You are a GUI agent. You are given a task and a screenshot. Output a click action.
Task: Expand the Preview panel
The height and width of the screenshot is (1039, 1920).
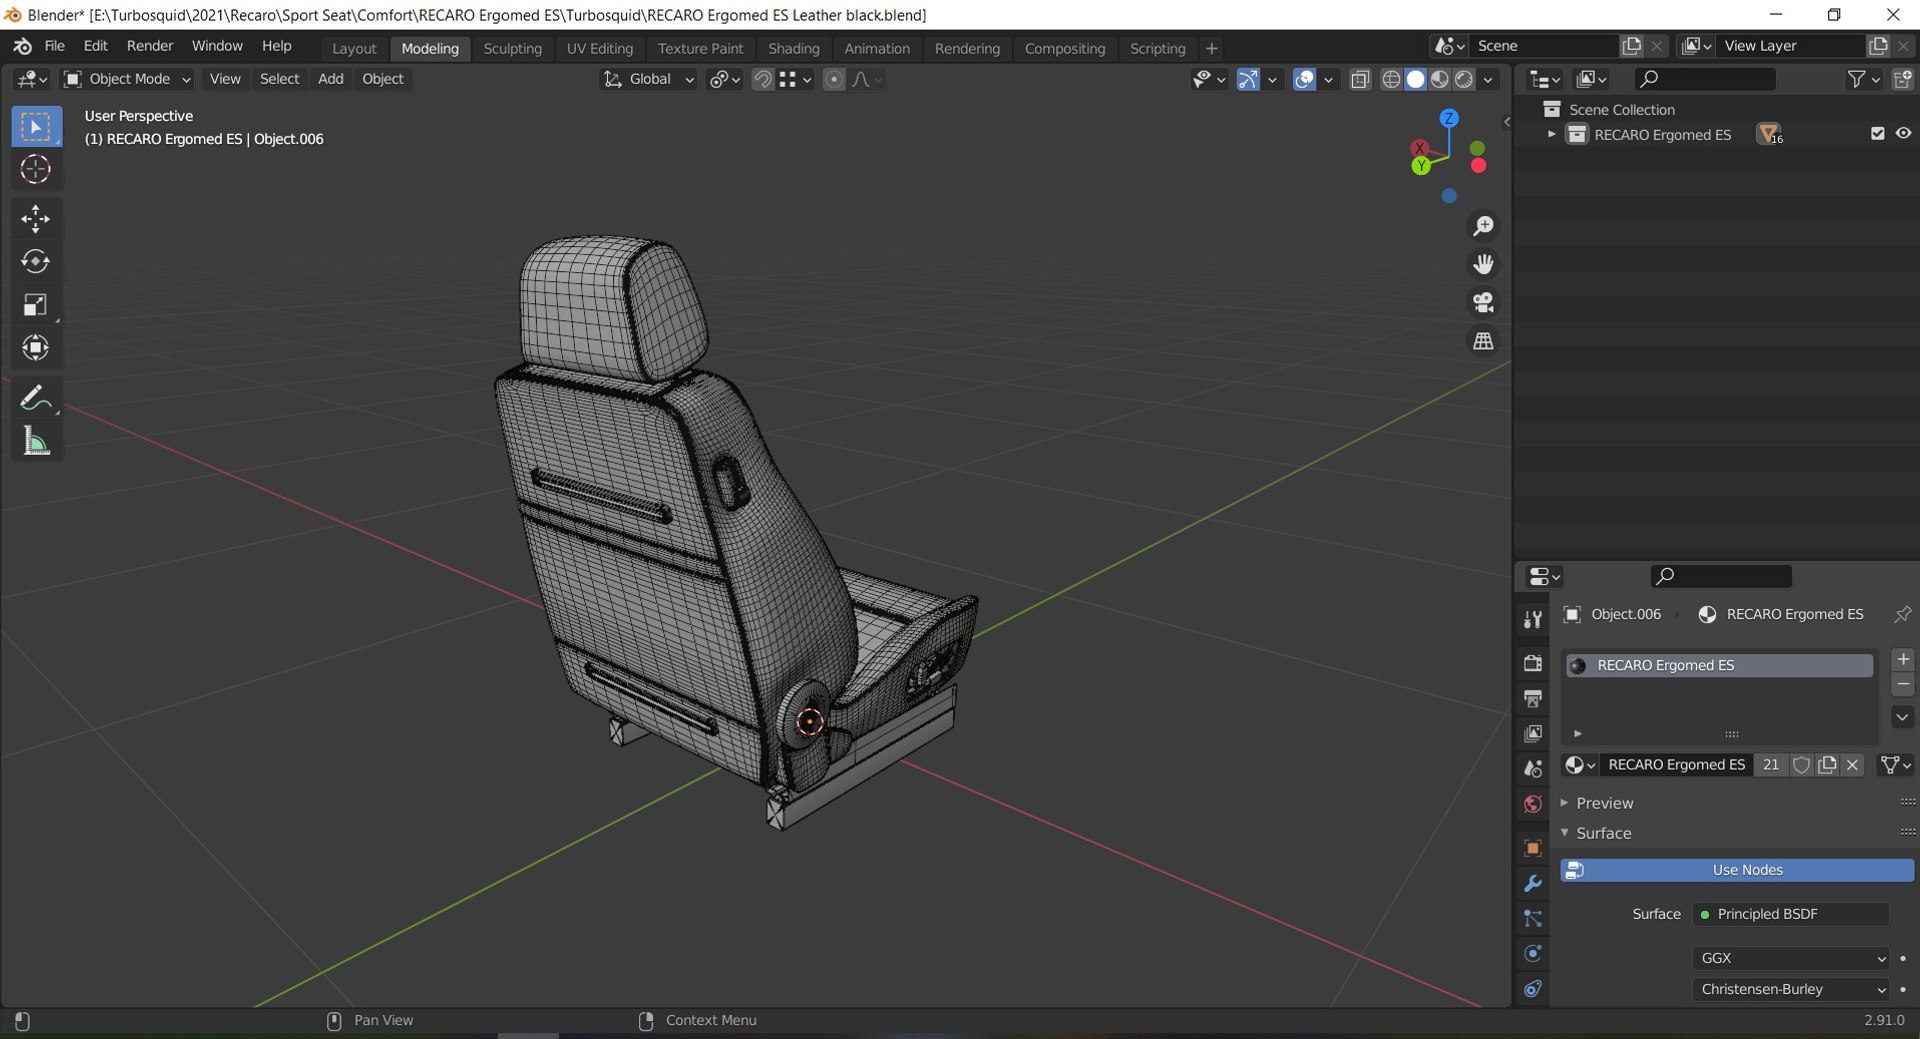tap(1604, 803)
